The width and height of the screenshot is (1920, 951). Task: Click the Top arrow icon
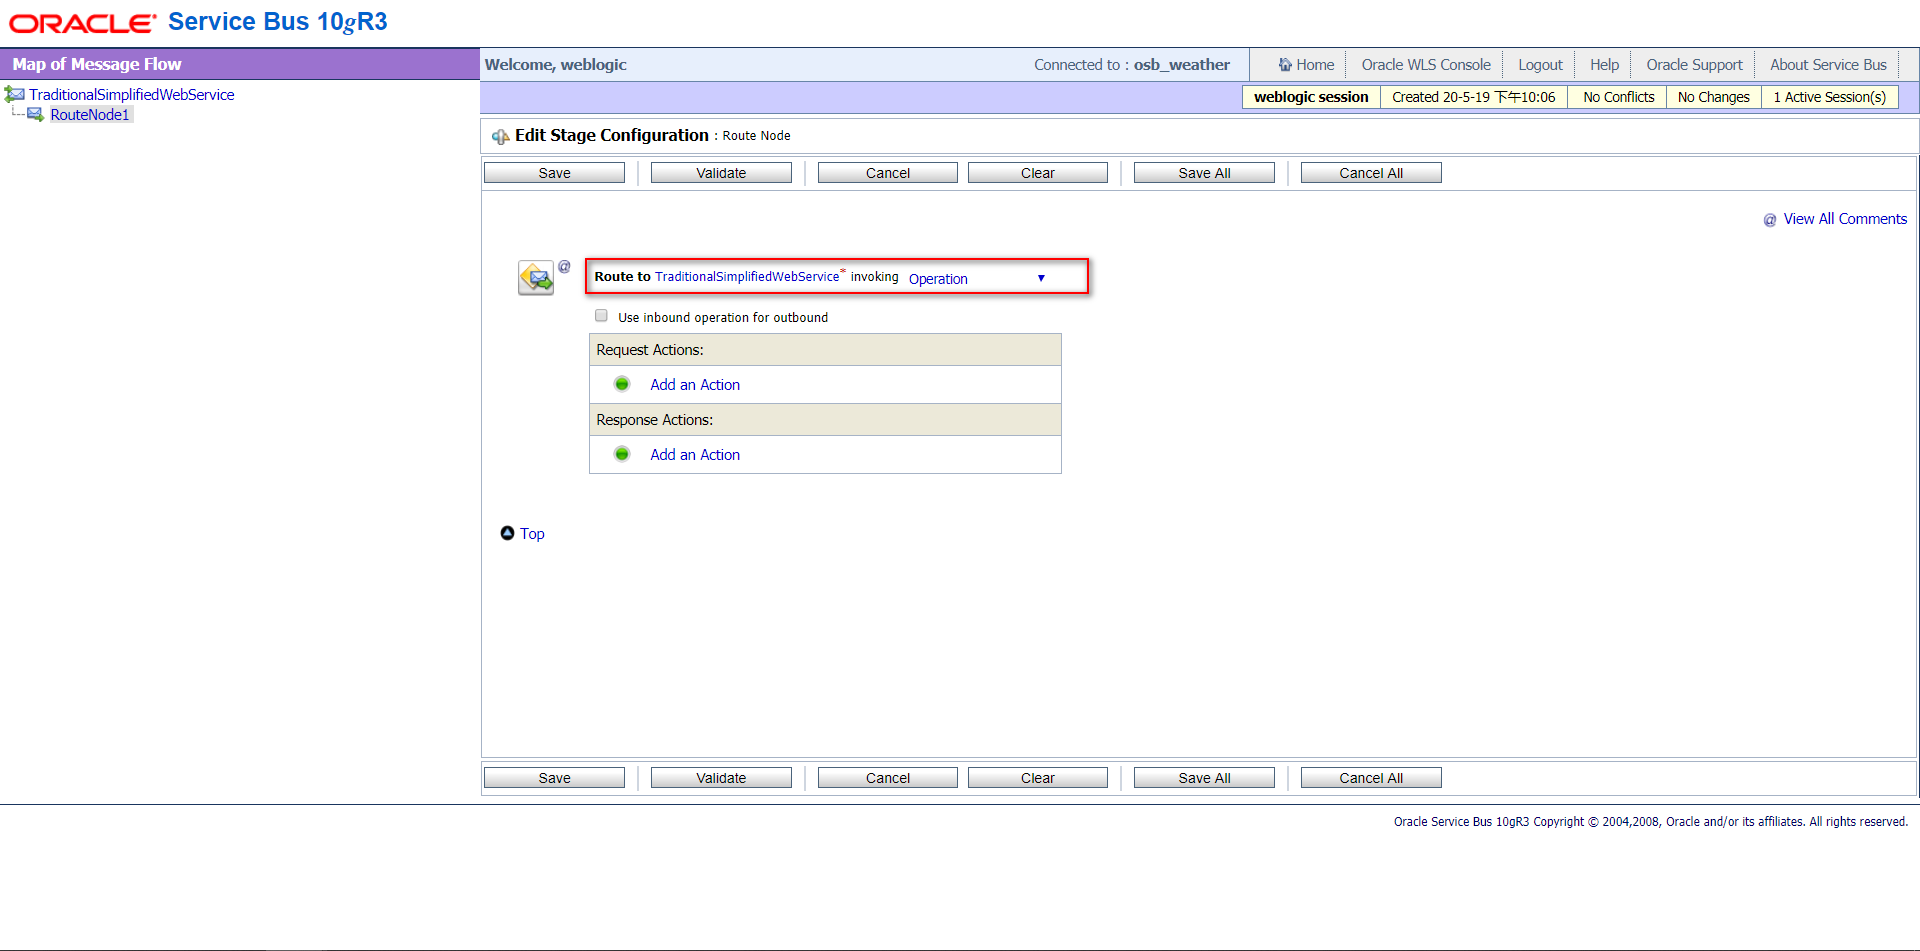(x=507, y=533)
